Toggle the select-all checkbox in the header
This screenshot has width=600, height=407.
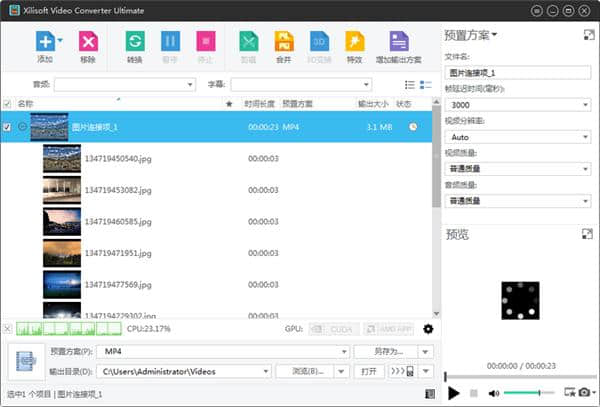pyautogui.click(x=8, y=103)
